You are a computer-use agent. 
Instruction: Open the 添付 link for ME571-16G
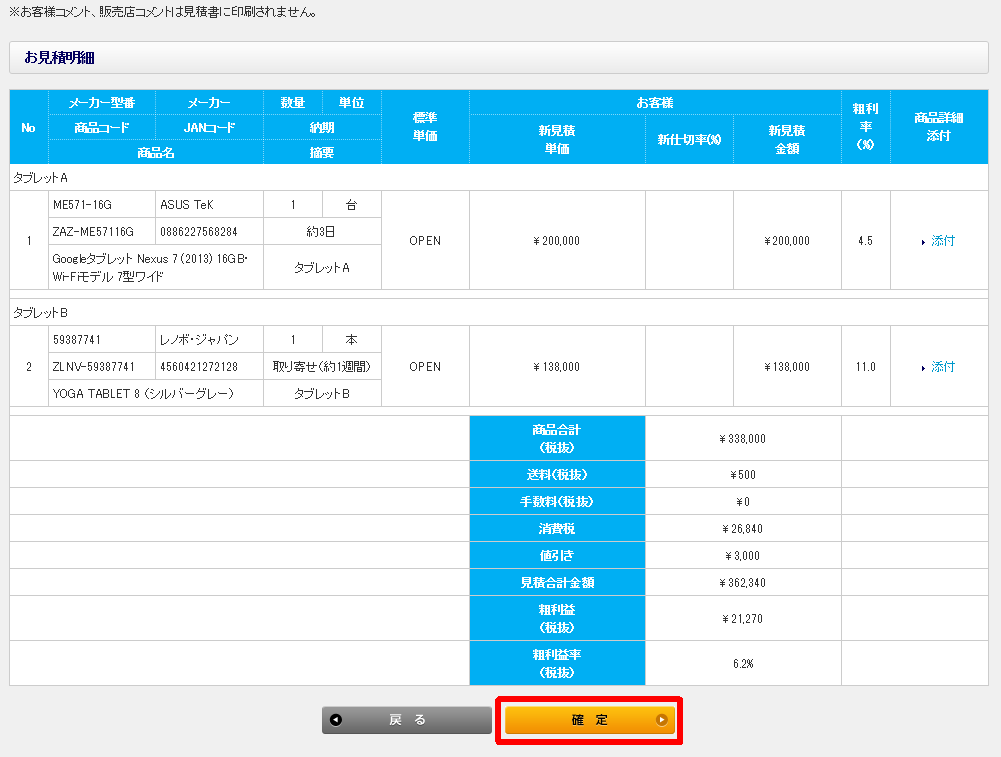(x=943, y=241)
